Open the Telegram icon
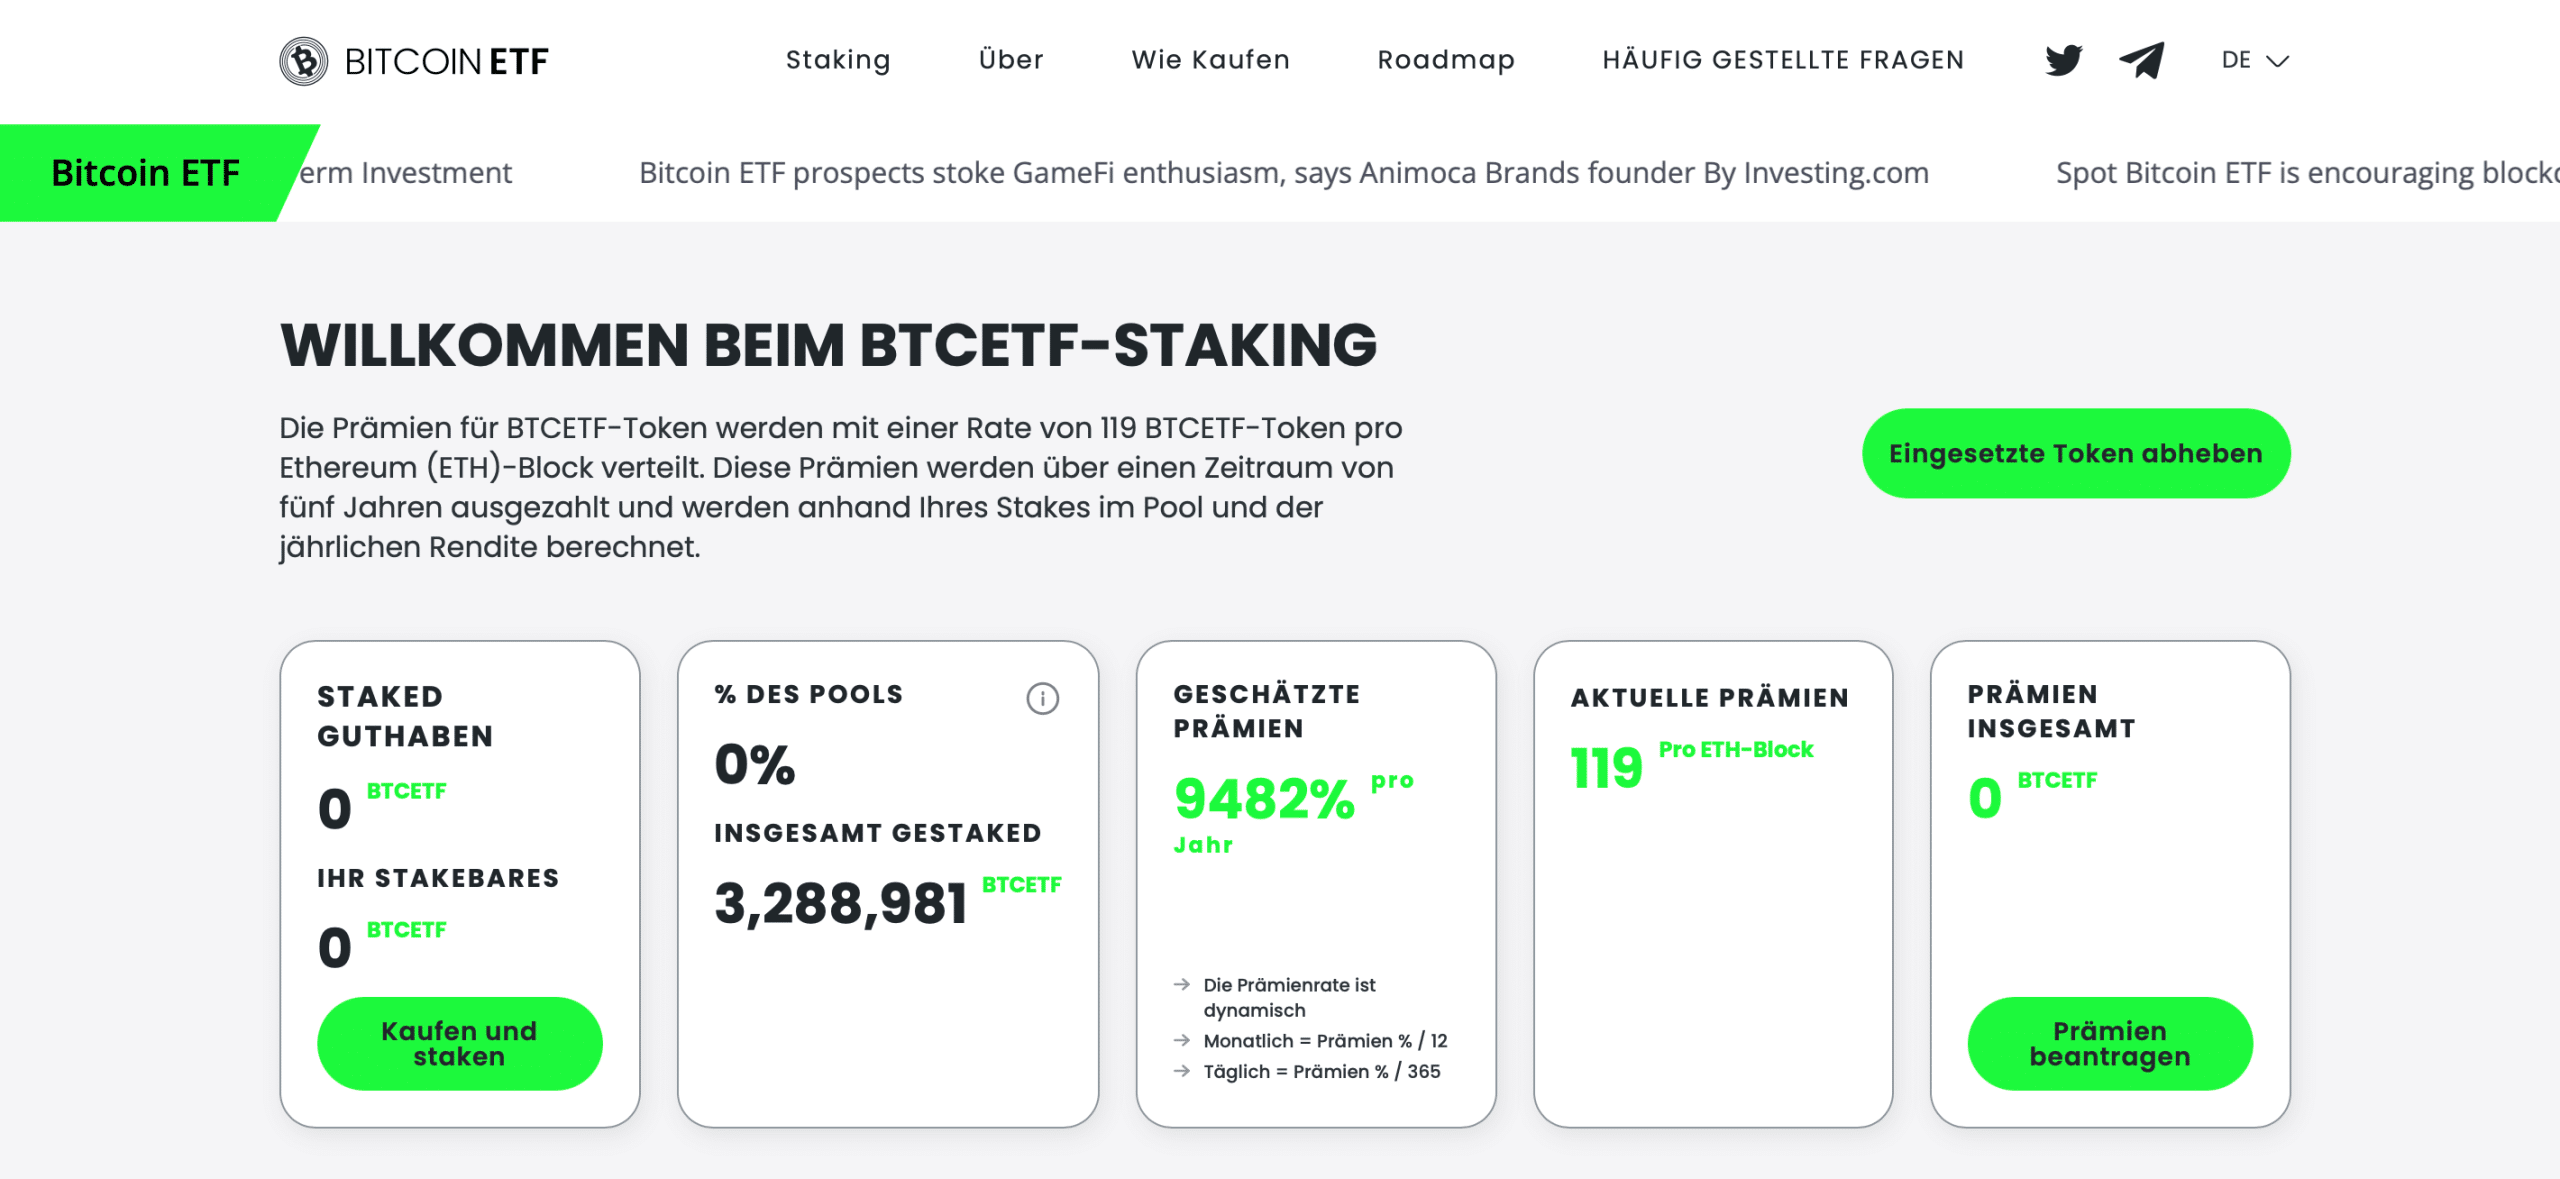2560x1179 pixels. tap(2140, 60)
